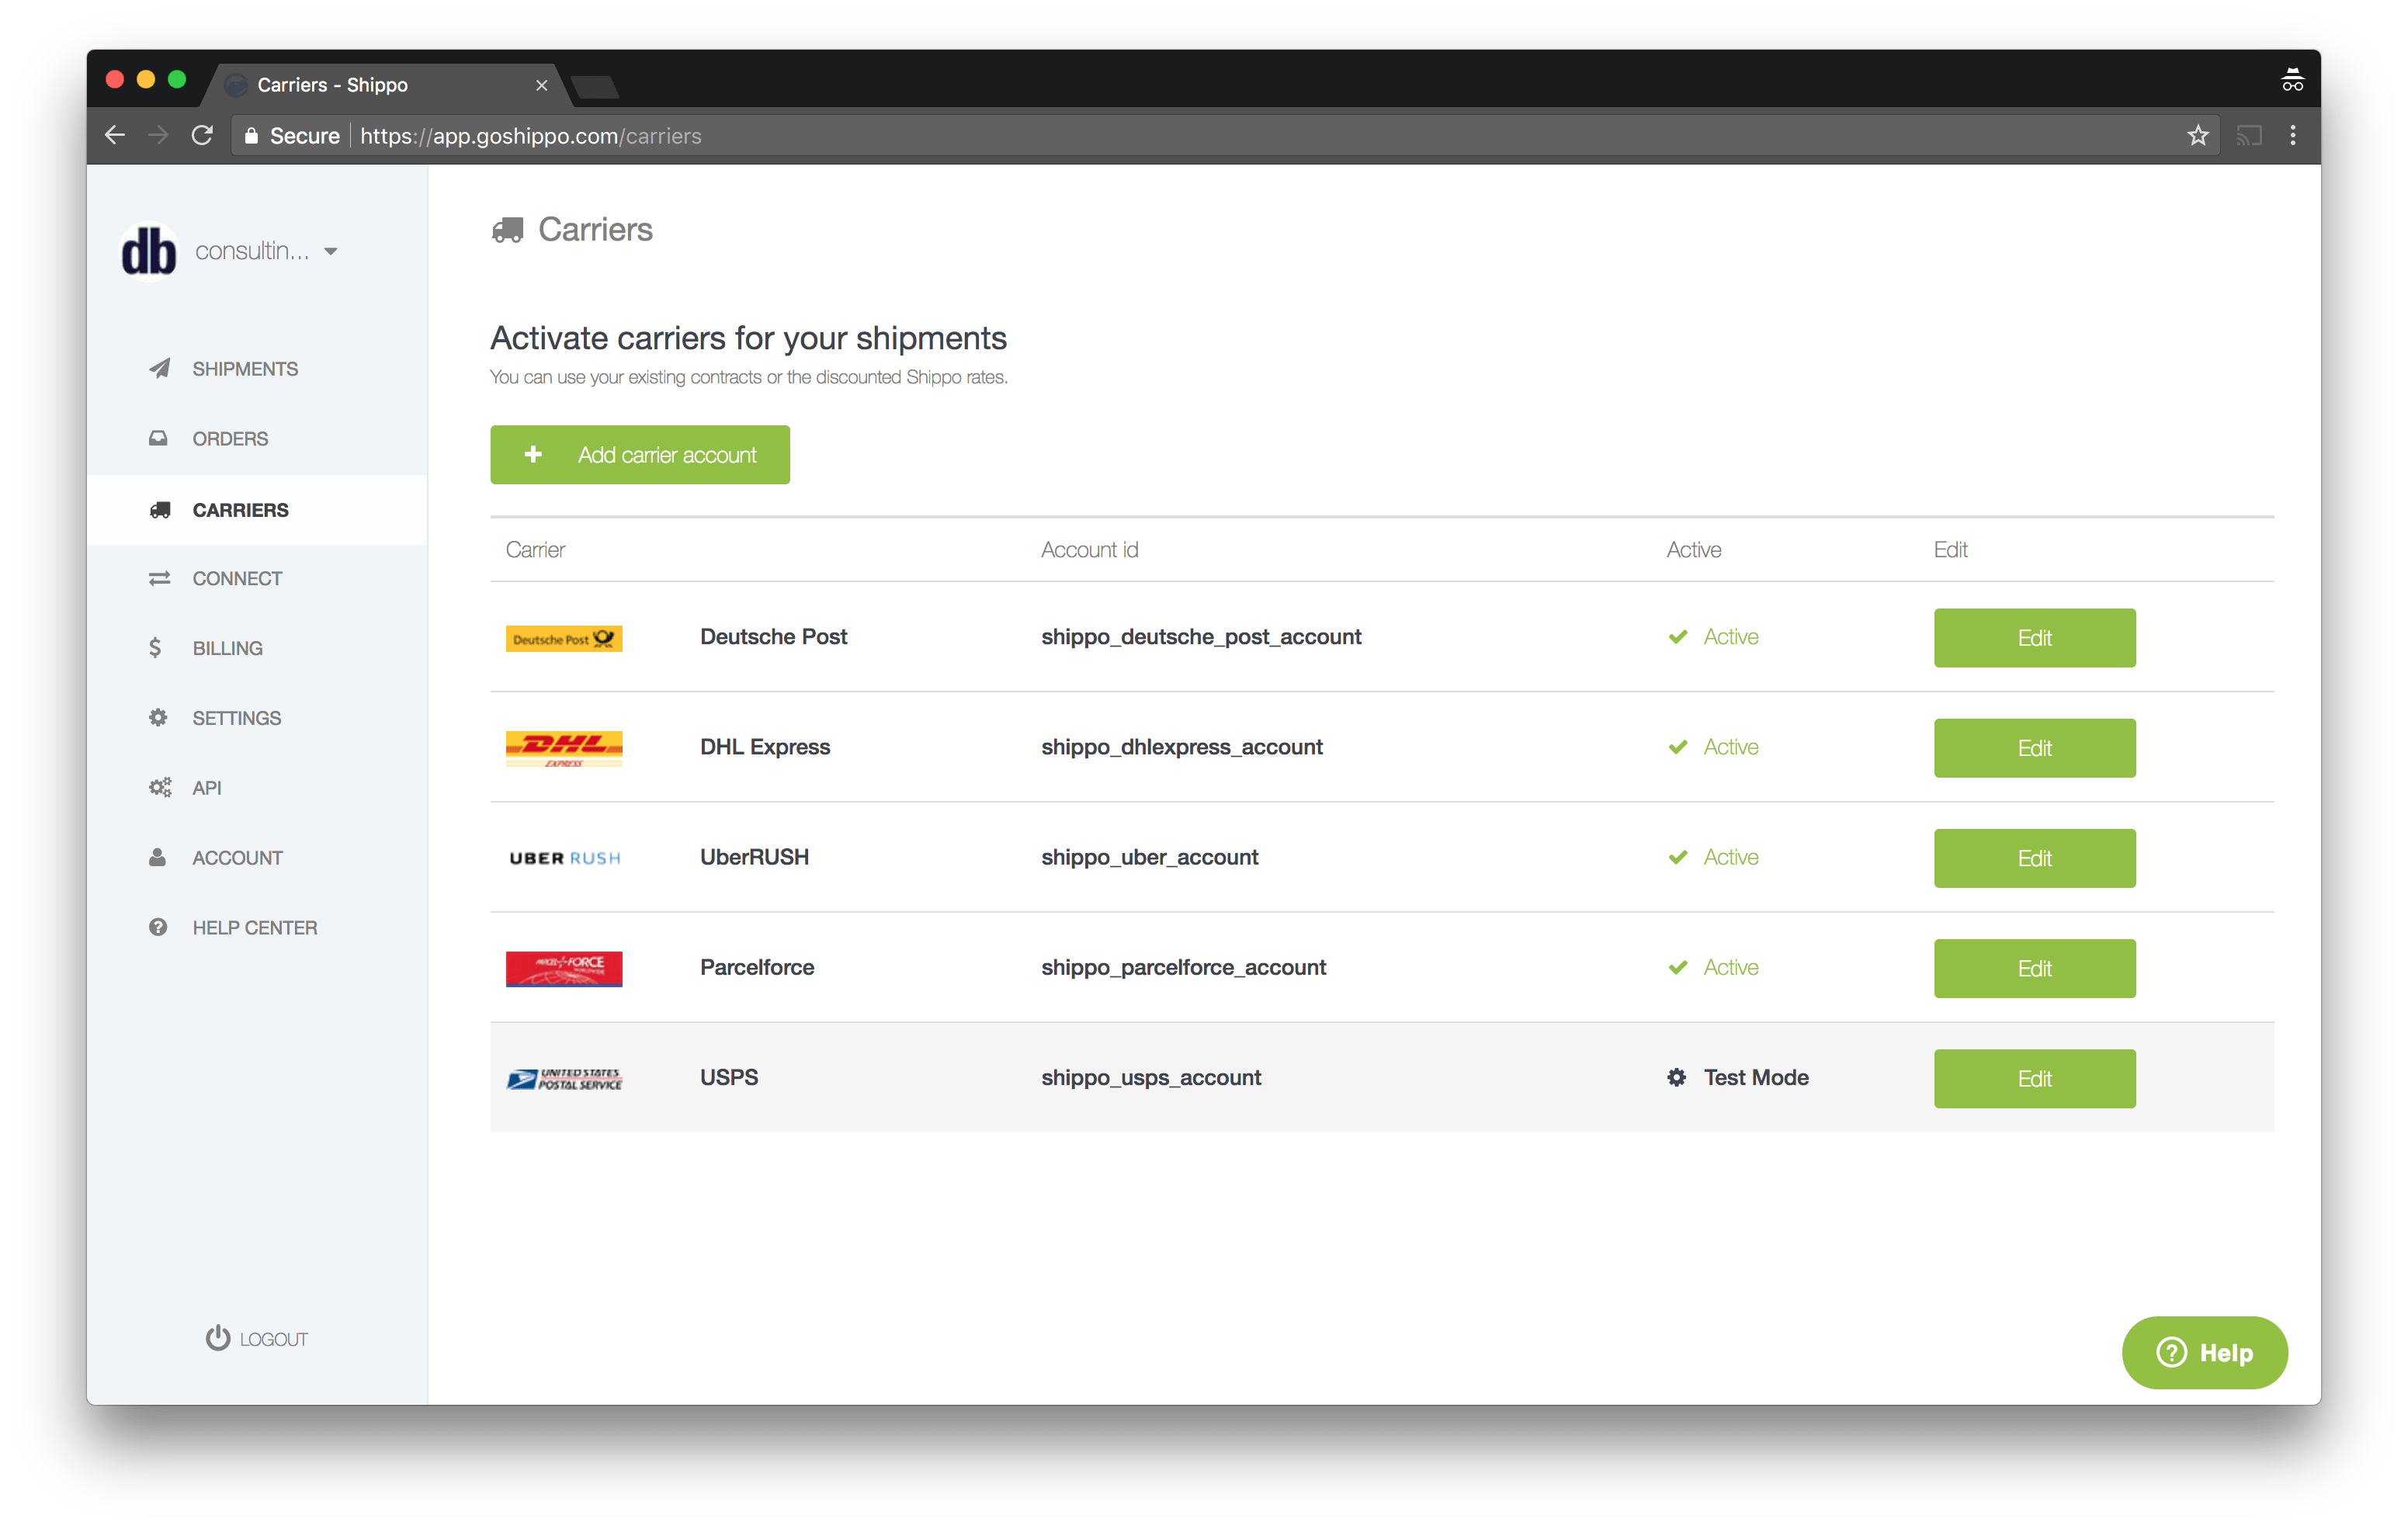This screenshot has height=1529, width=2408.
Task: Bookmark page with the star icon
Action: coord(2199,135)
